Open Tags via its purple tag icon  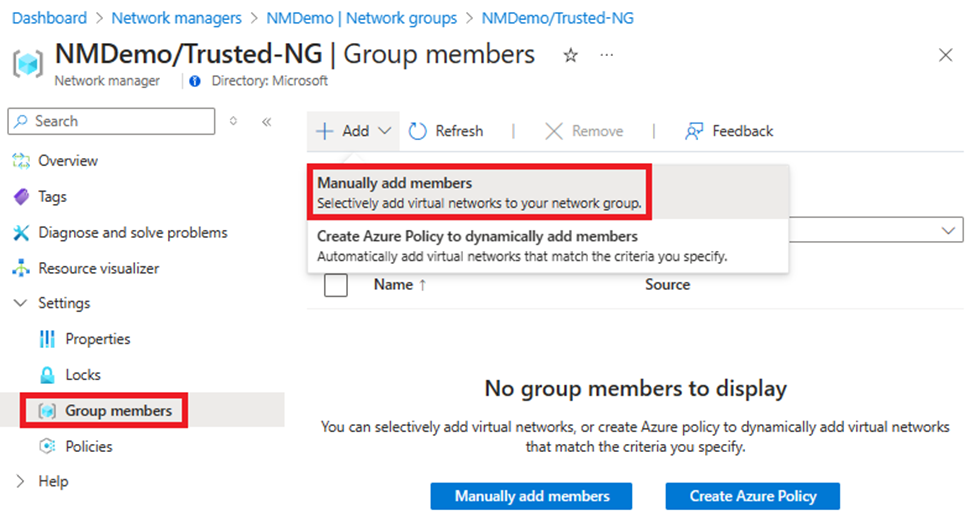tap(21, 197)
